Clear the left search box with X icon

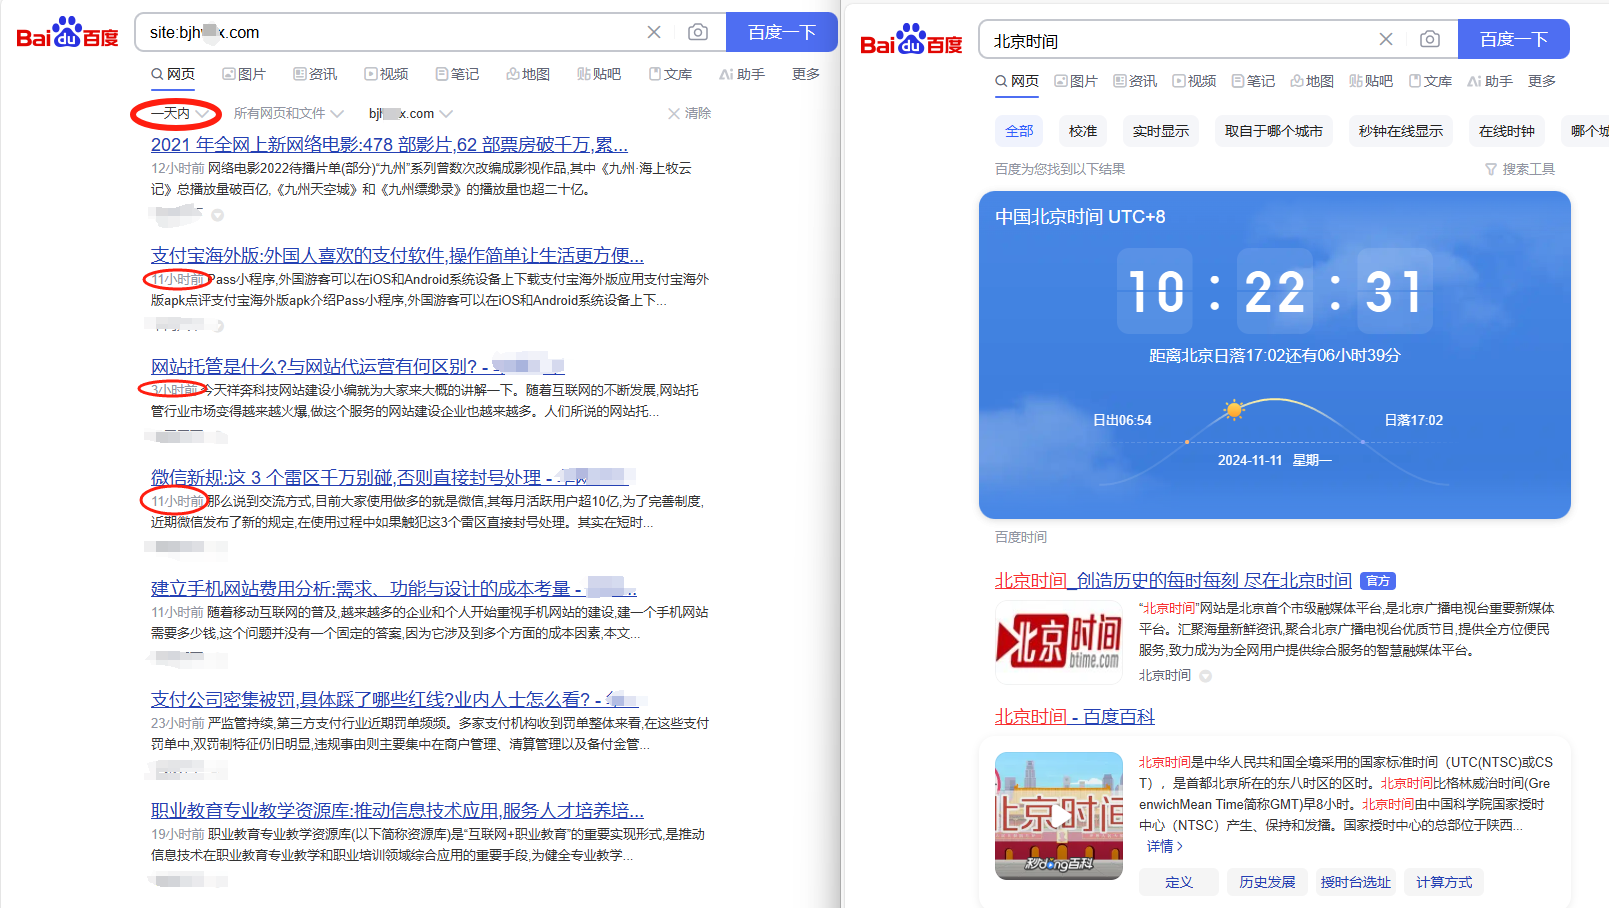click(x=654, y=32)
